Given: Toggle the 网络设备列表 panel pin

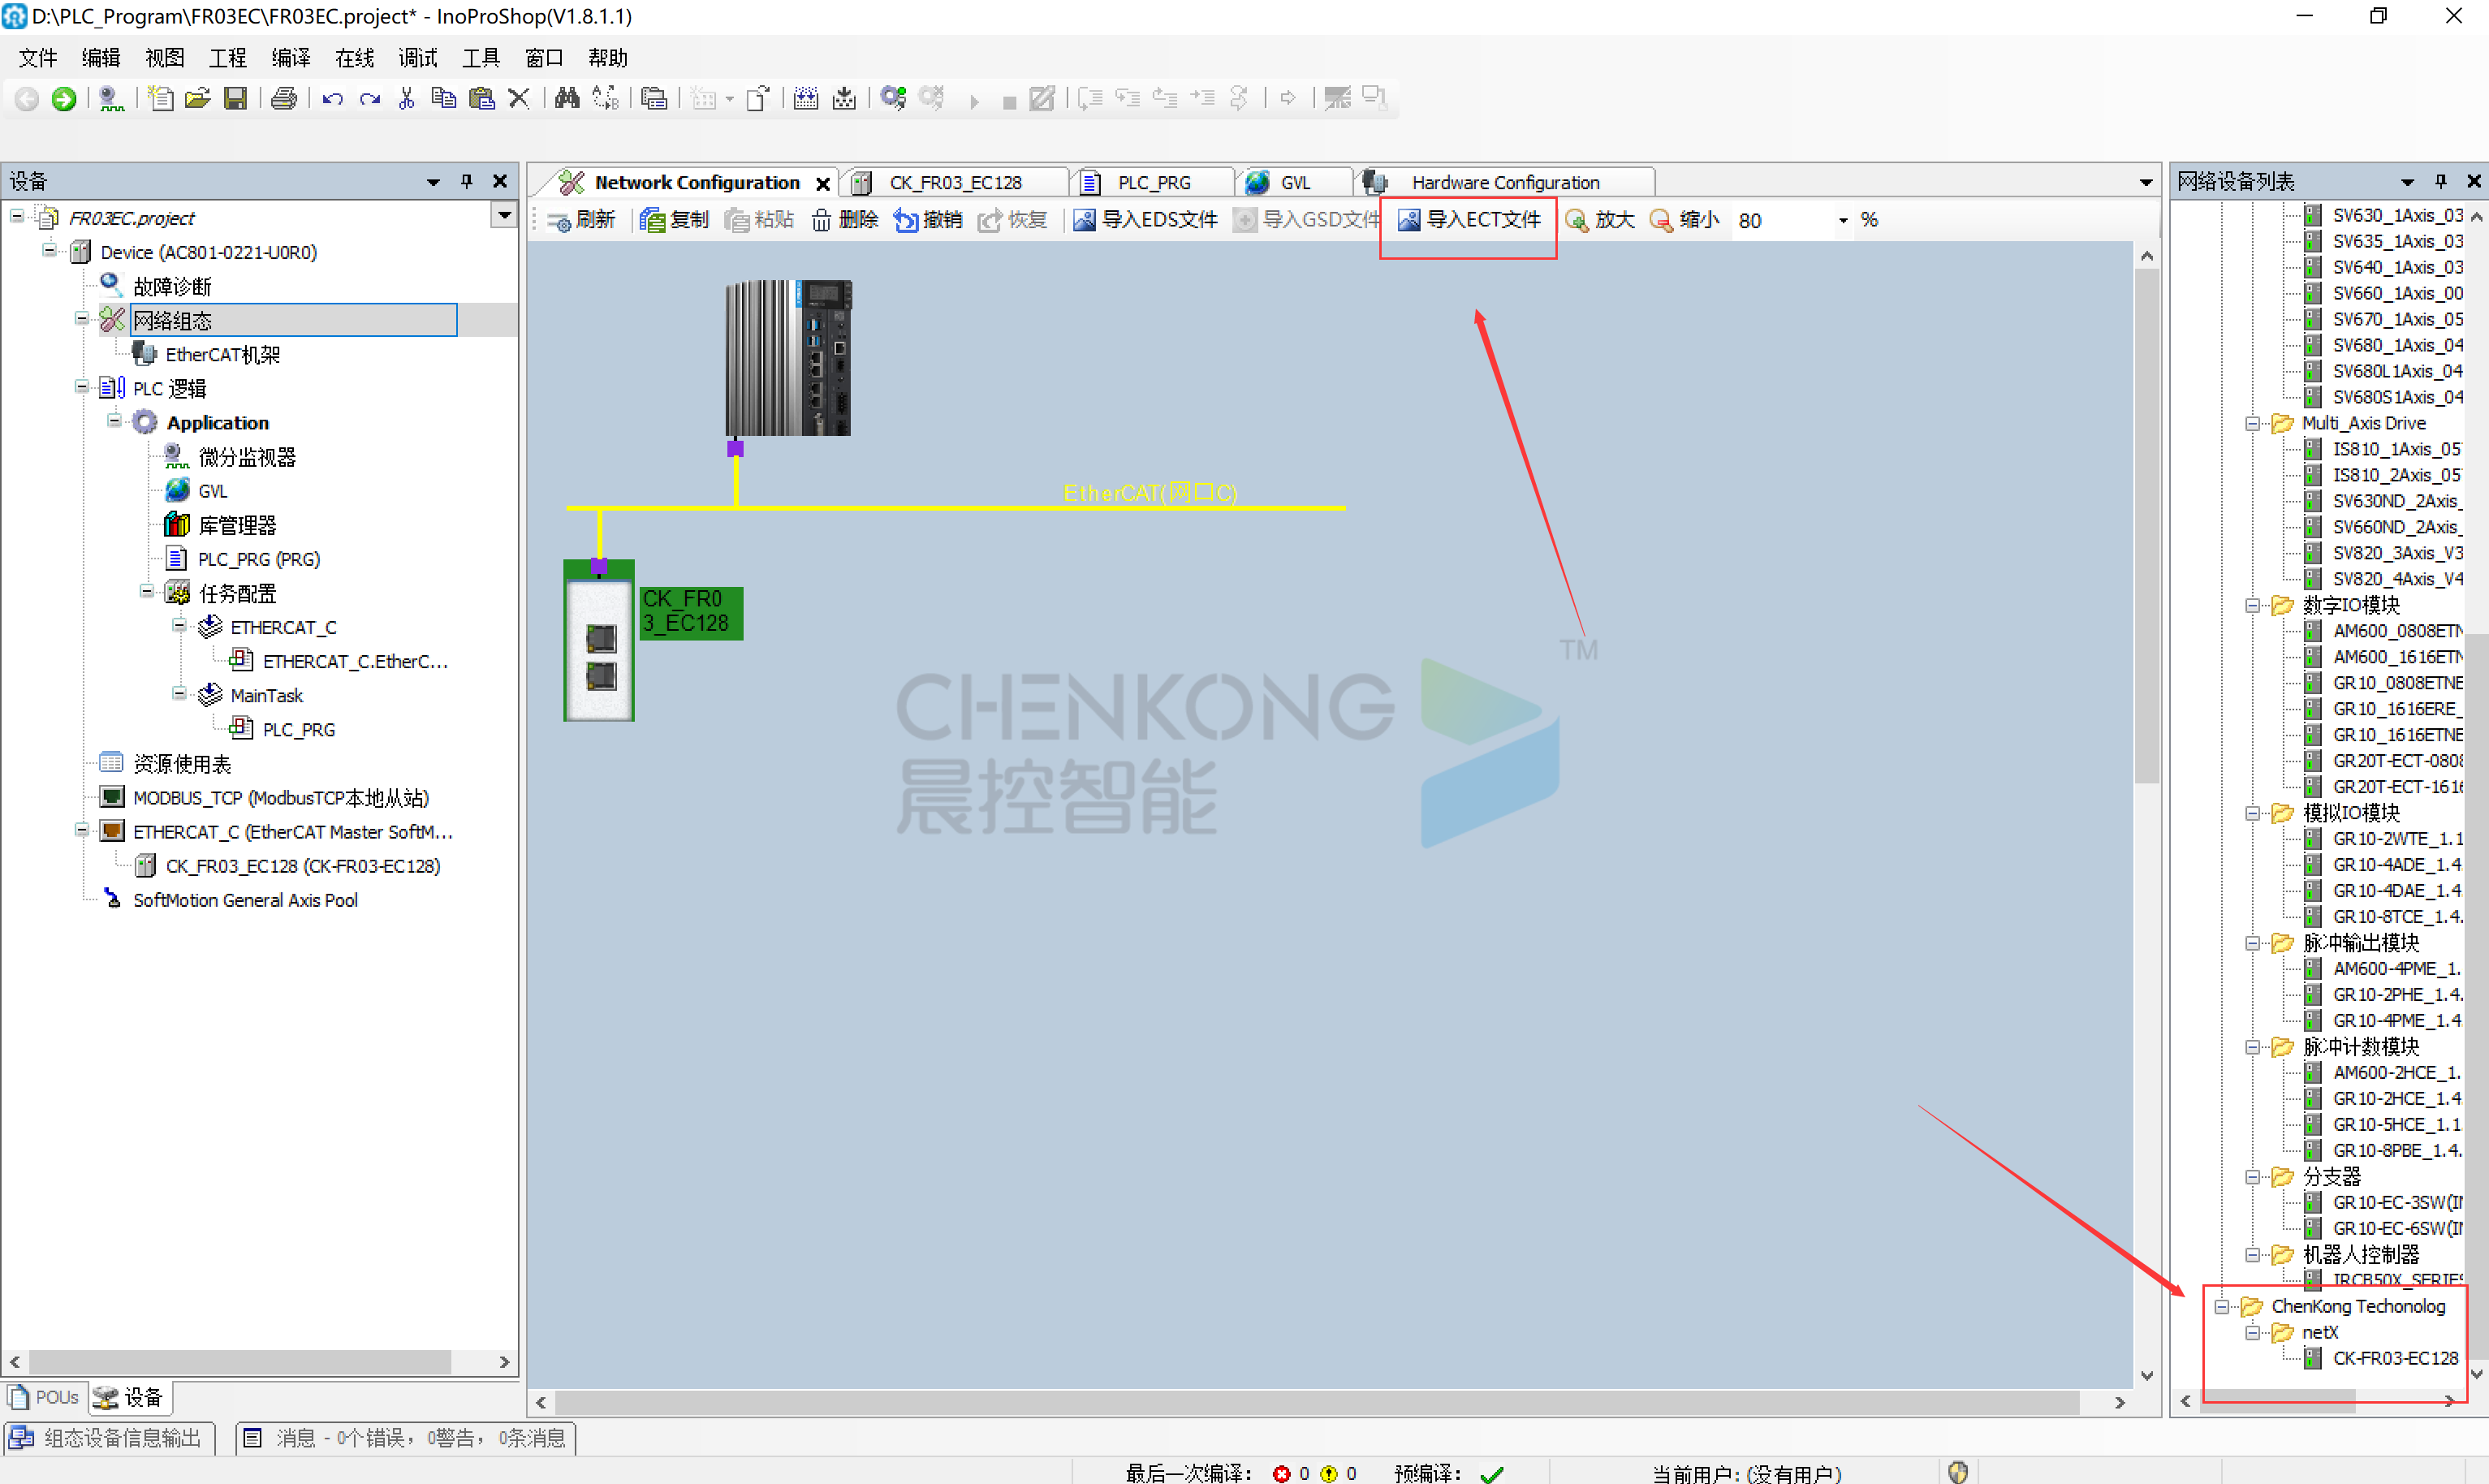Looking at the screenshot, I should point(2441,181).
